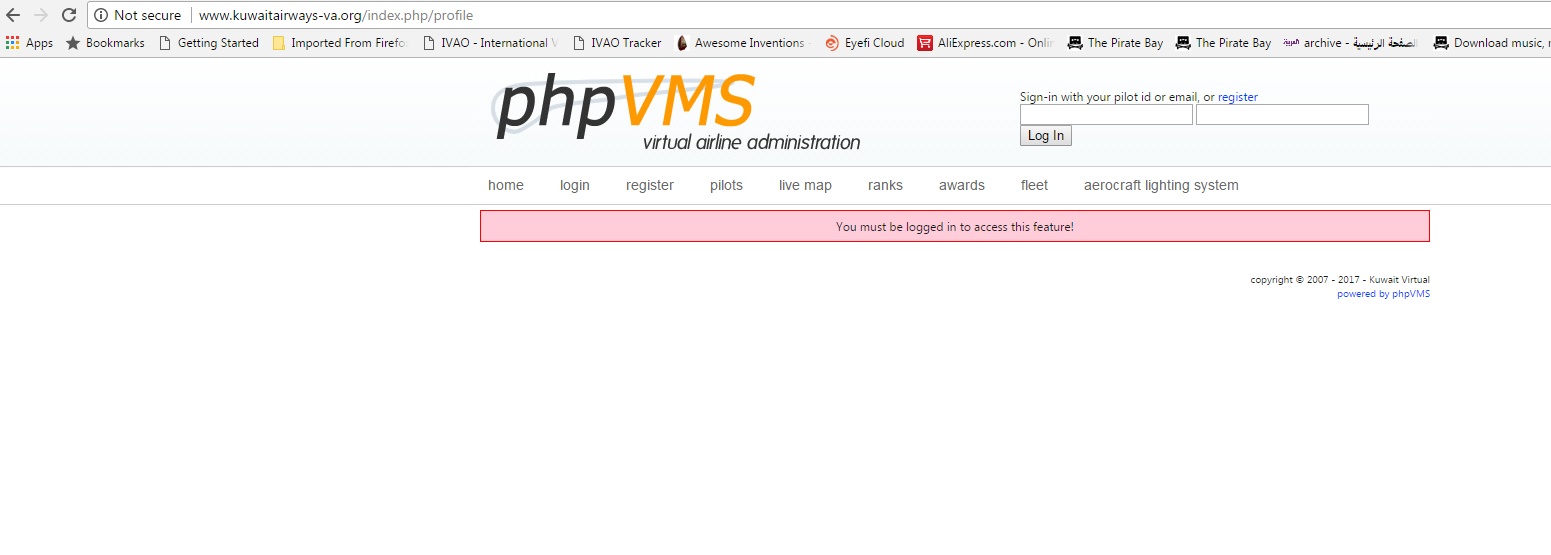
Task: Open the Eyefi Cloud bookmark
Action: pos(864,43)
